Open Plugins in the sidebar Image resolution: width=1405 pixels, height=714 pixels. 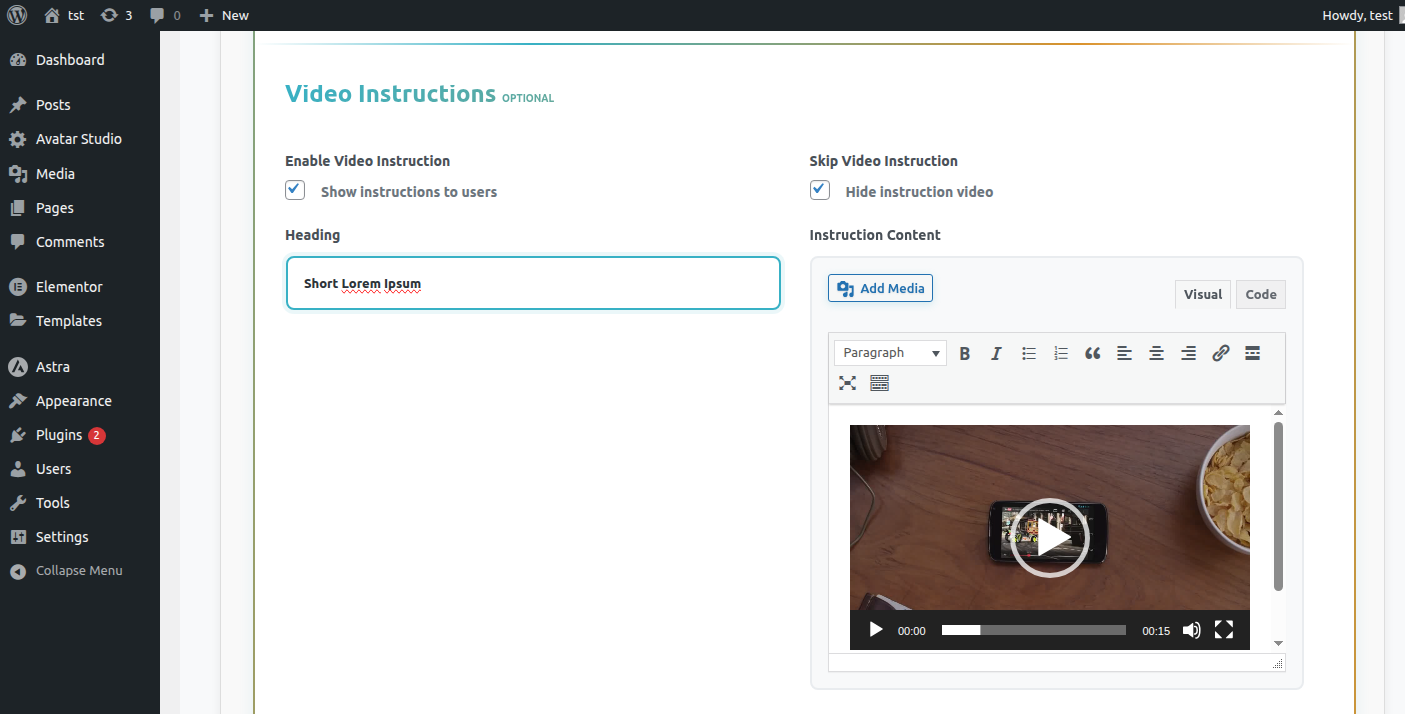[59, 435]
